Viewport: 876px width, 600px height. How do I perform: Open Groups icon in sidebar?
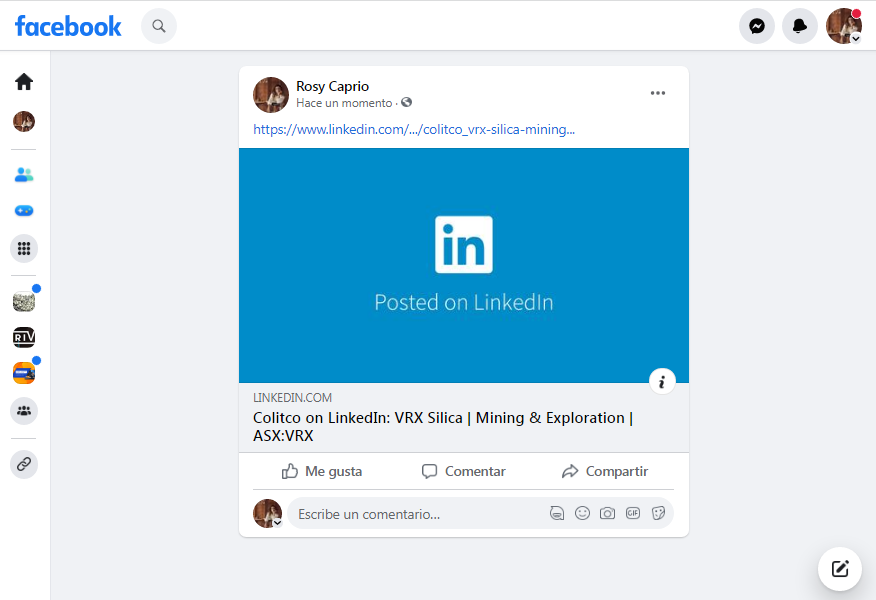coord(23,411)
